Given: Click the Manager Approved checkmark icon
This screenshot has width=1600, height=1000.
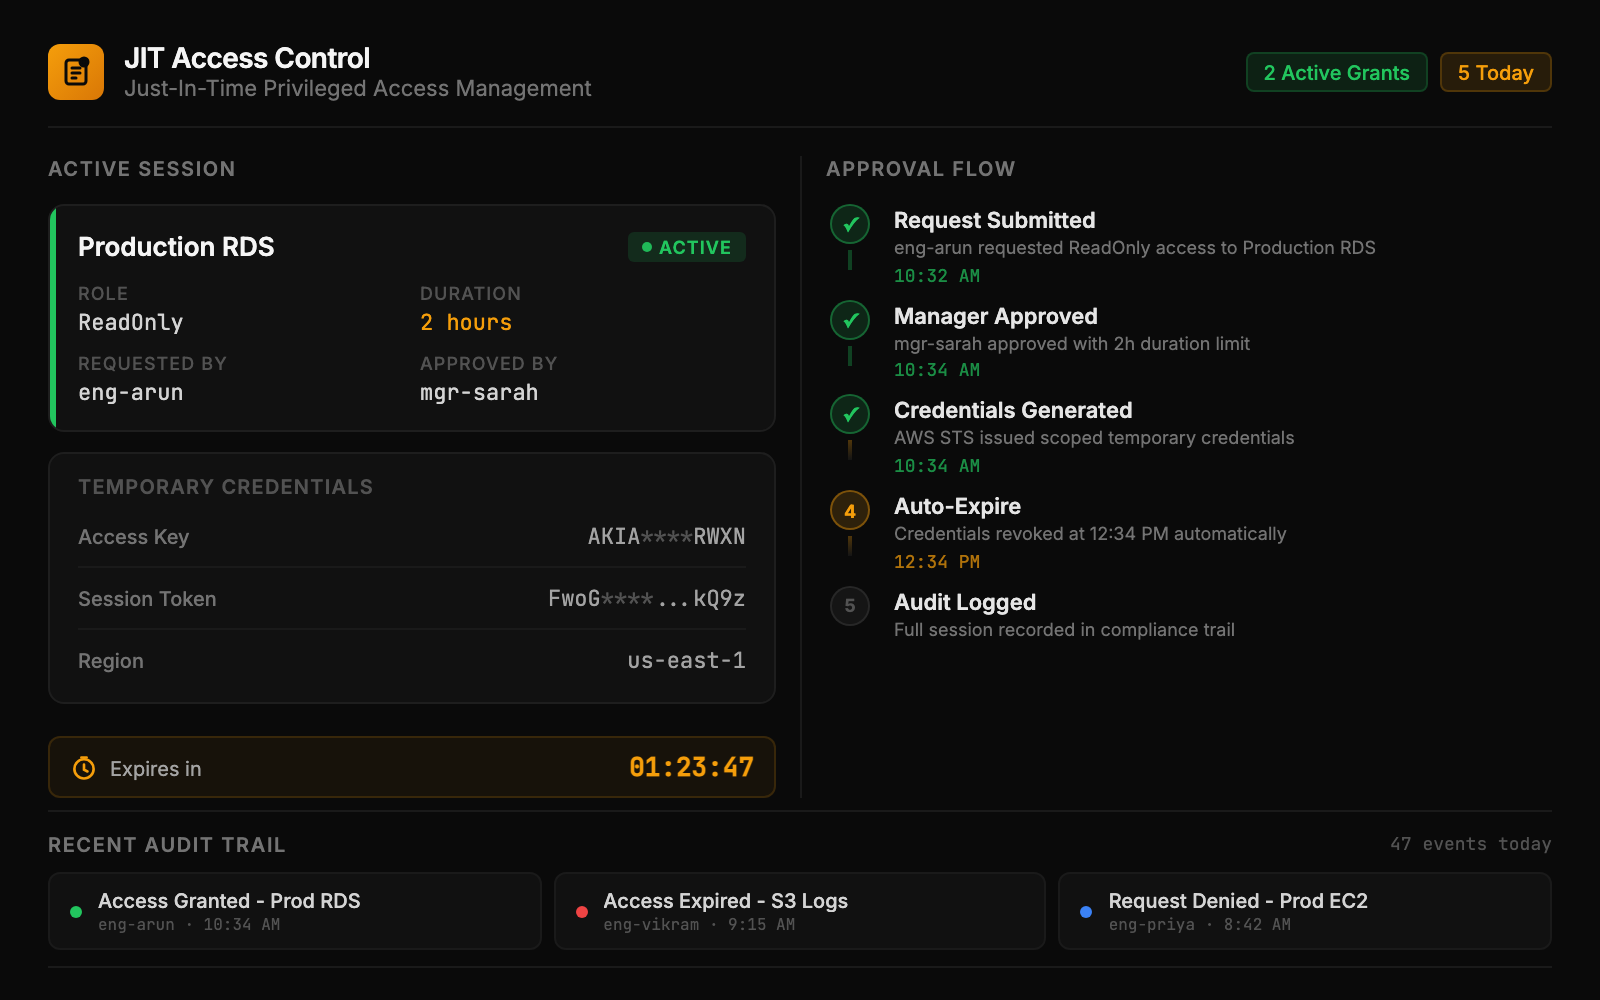Looking at the screenshot, I should (849, 322).
